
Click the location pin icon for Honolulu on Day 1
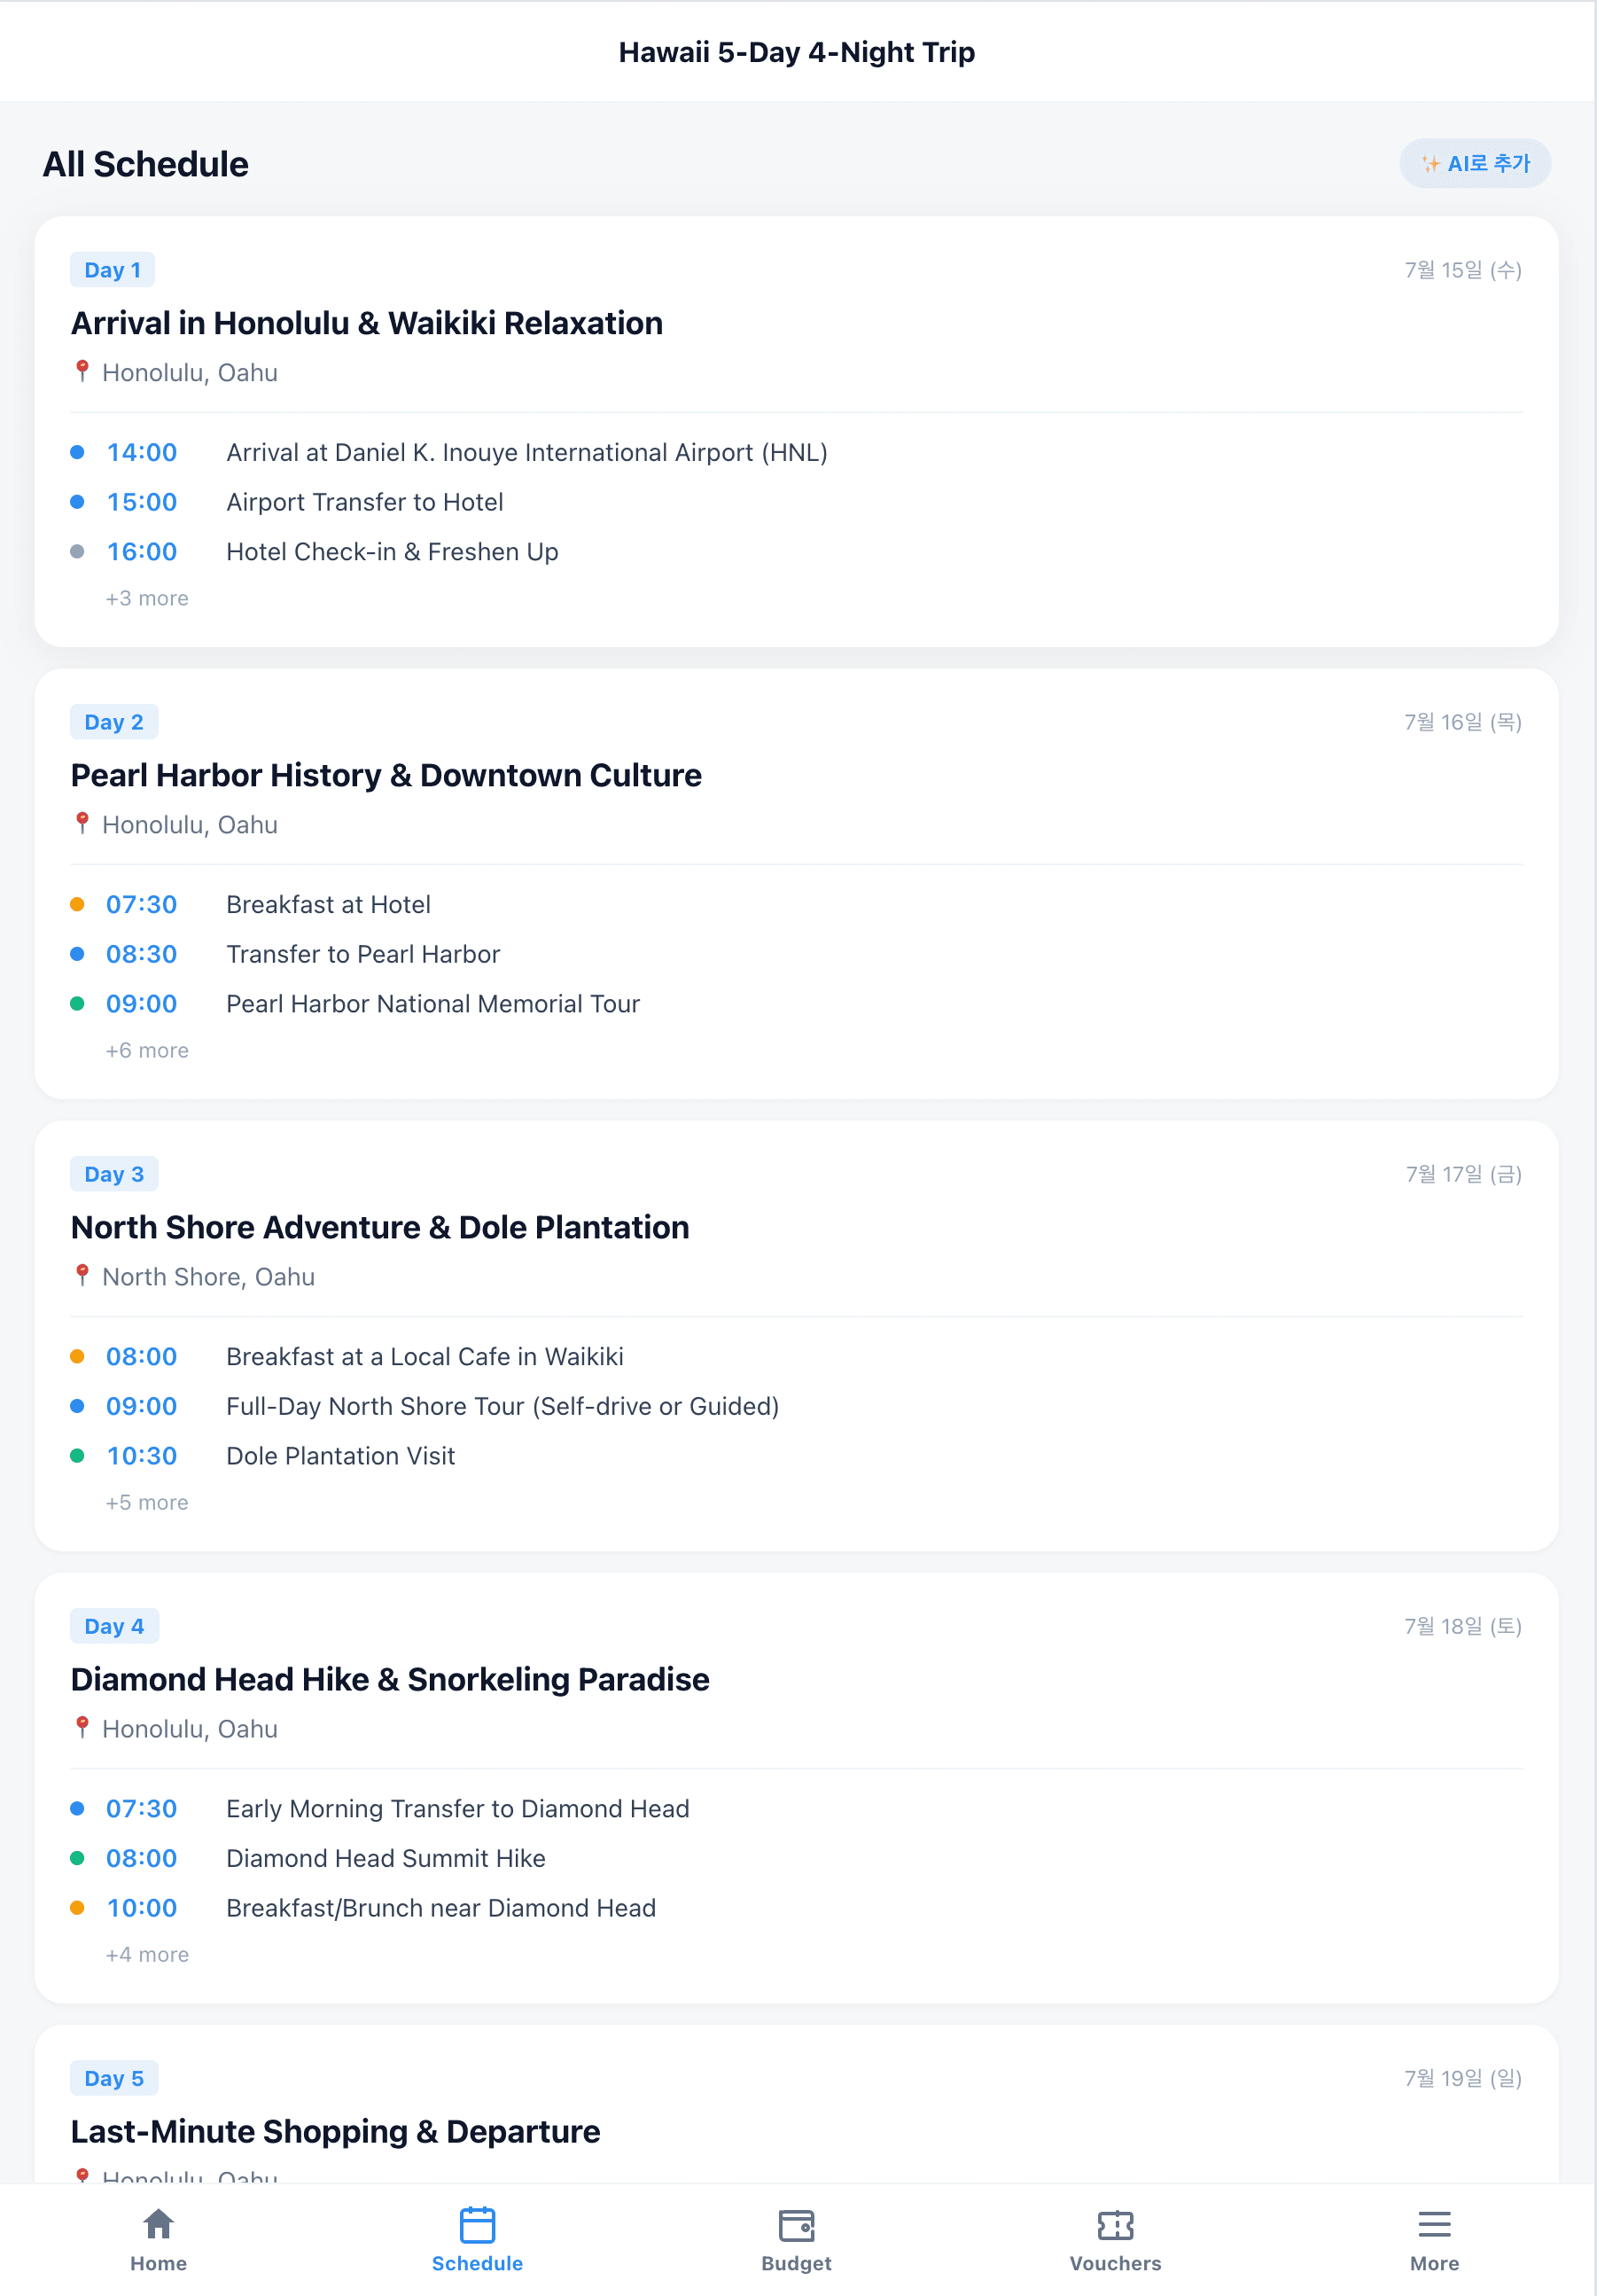82,371
